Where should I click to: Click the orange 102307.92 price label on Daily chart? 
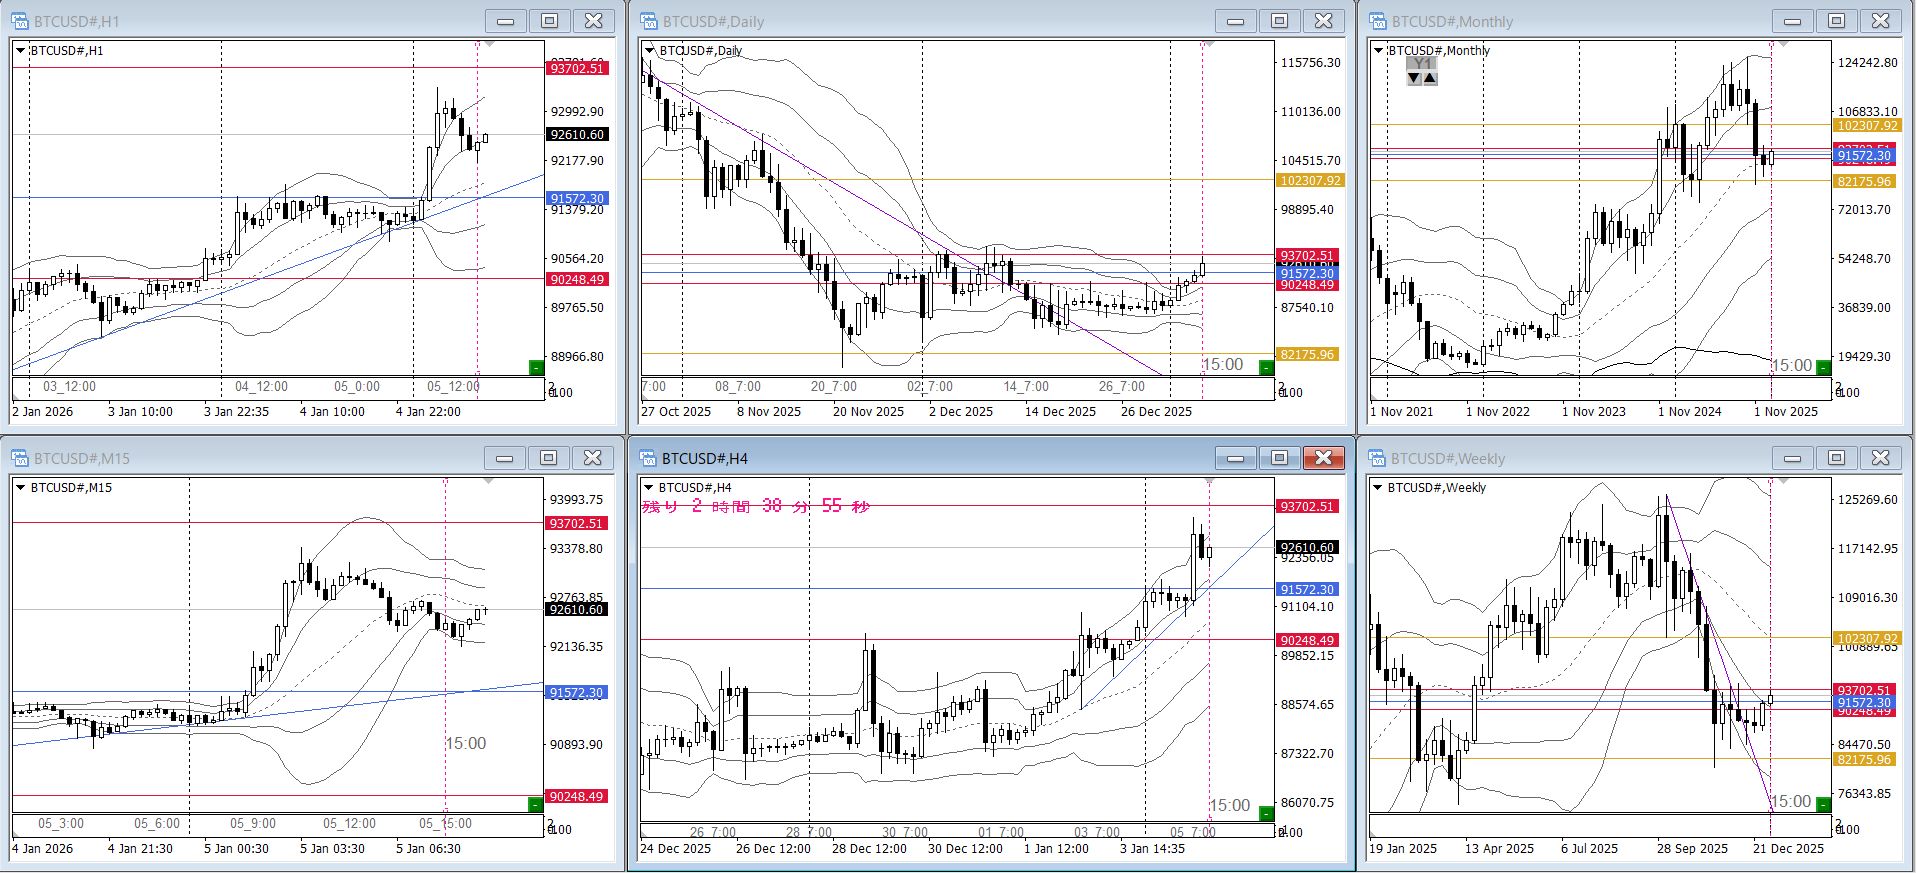point(1310,181)
